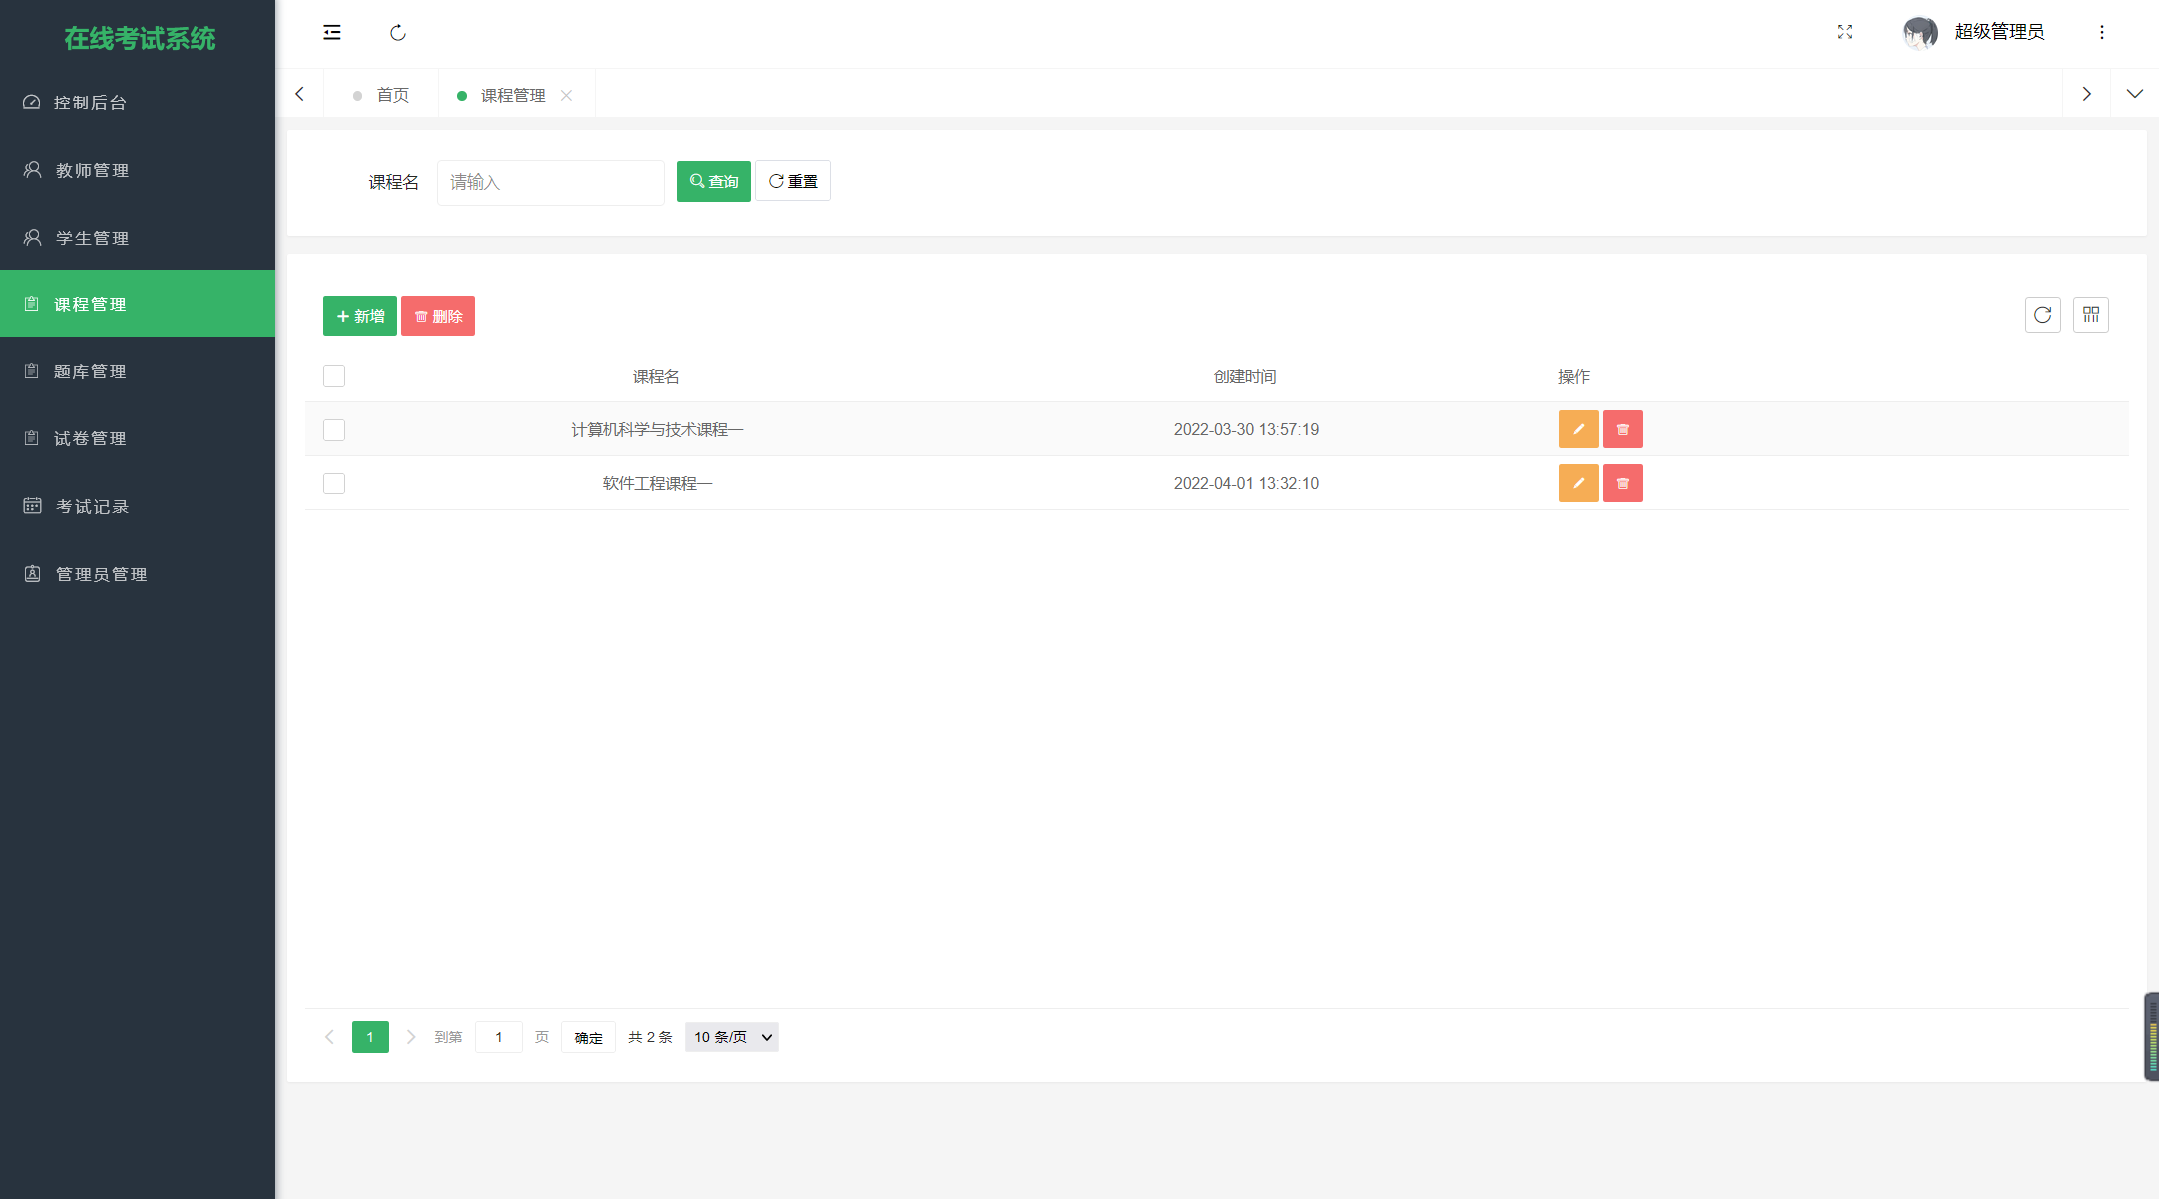The width and height of the screenshot is (2159, 1199).
Task: Select the checkbox for 软件工程课程一
Action: (333, 483)
